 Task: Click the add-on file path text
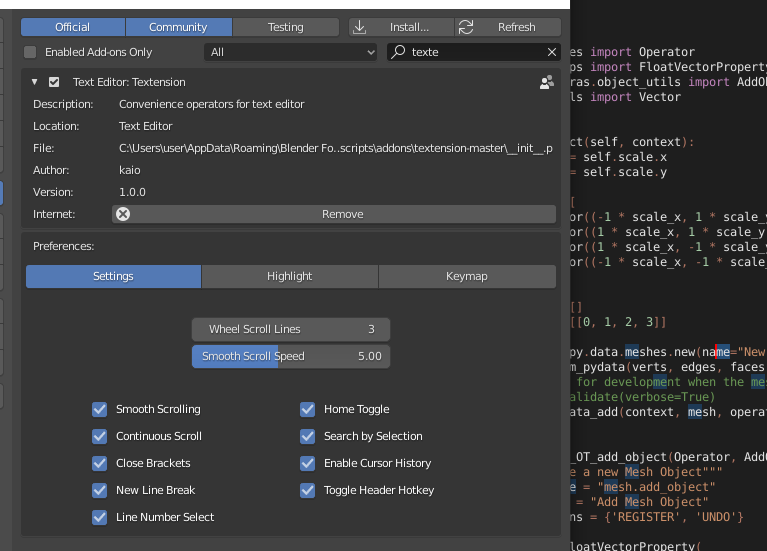pyautogui.click(x=336, y=148)
